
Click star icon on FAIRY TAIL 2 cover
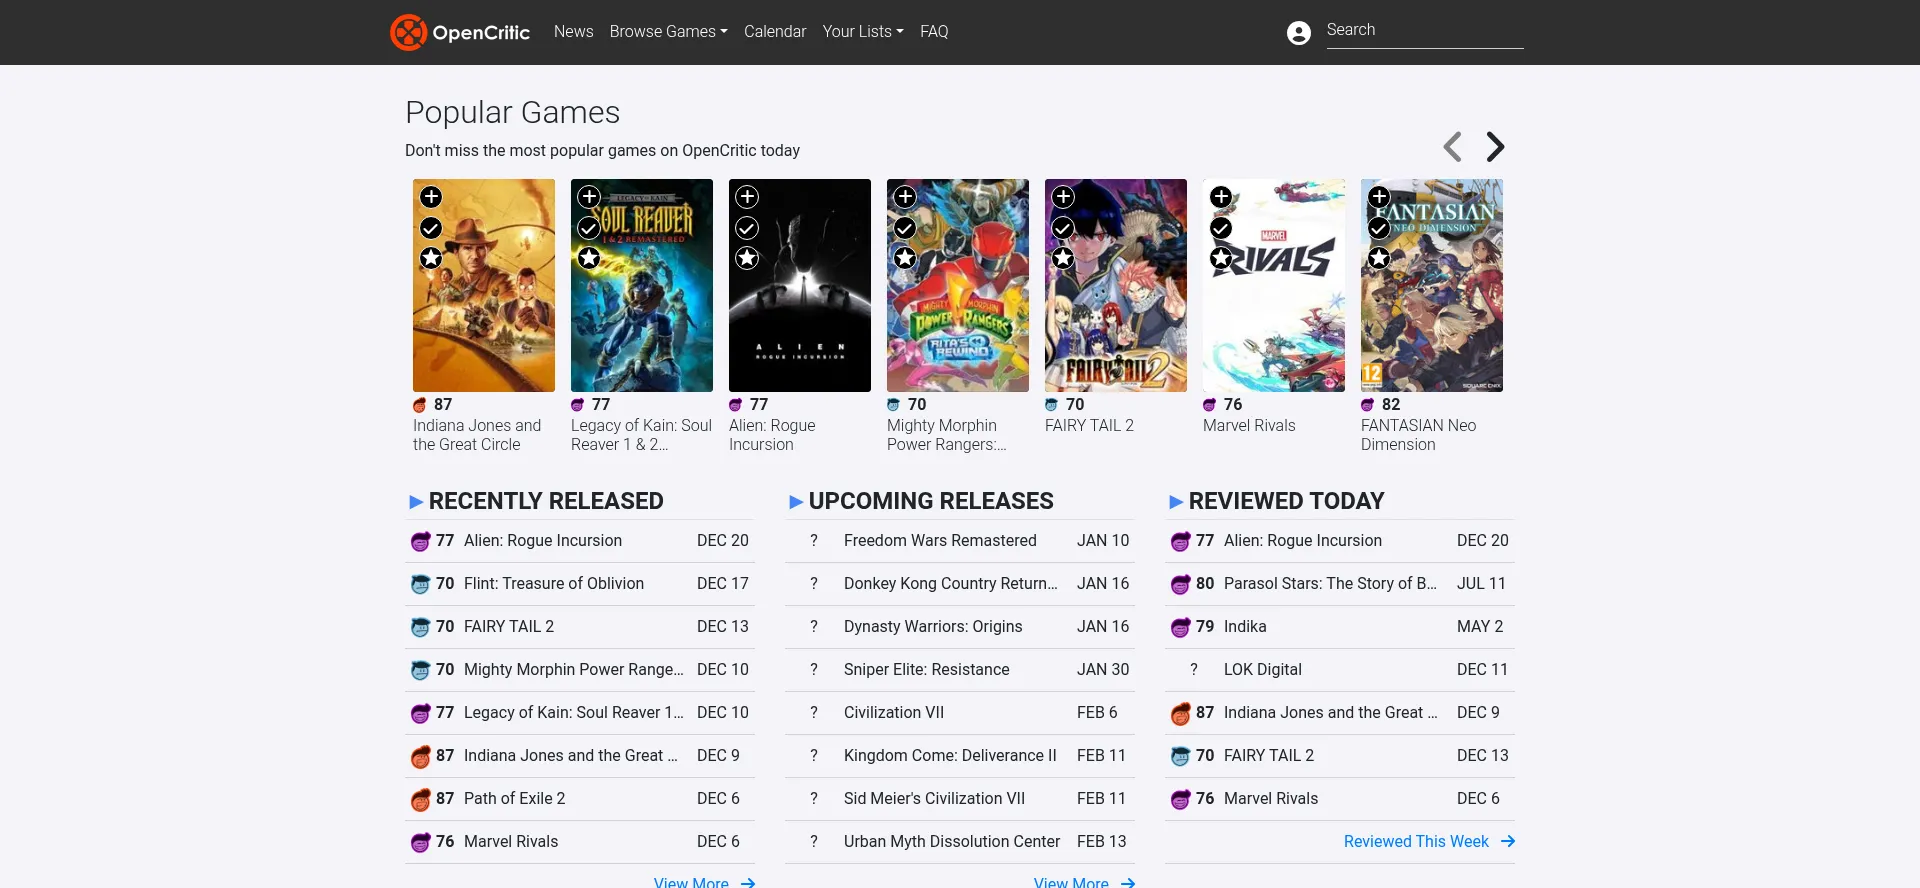click(x=1063, y=259)
